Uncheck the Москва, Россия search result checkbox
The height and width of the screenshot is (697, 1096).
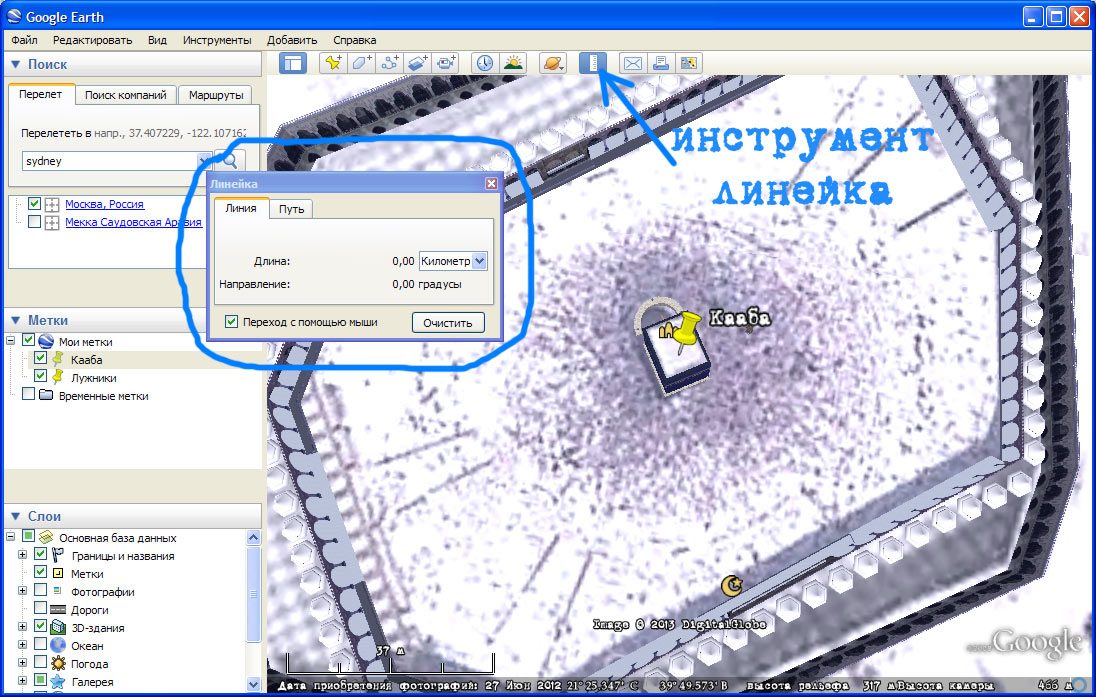point(34,204)
